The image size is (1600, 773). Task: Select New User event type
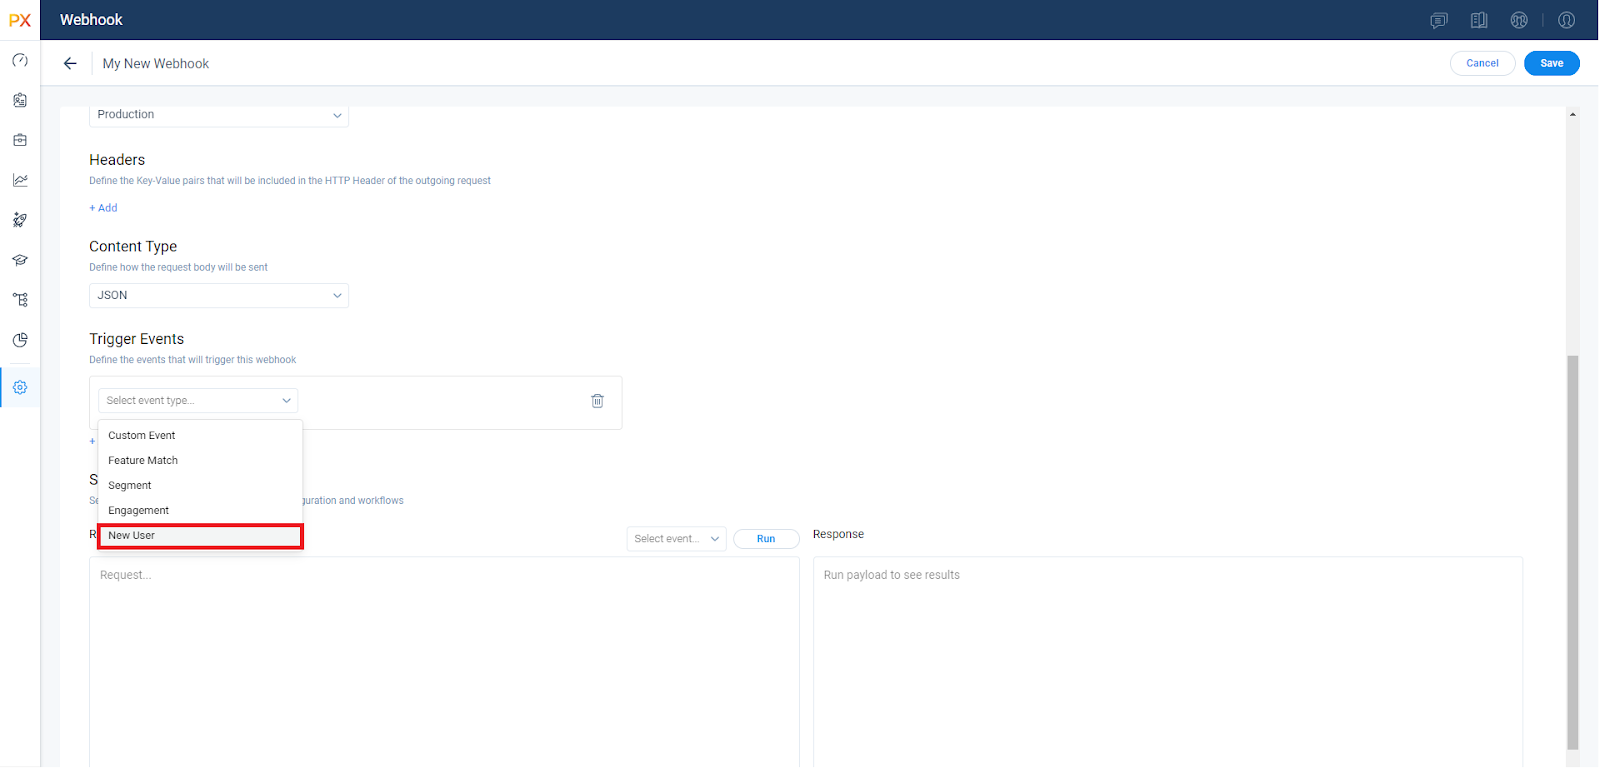(x=200, y=536)
